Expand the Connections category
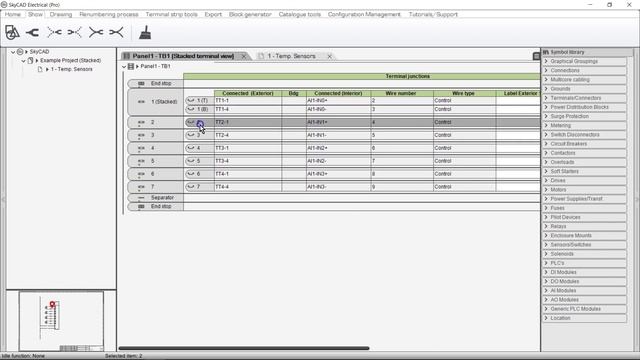 [546, 71]
